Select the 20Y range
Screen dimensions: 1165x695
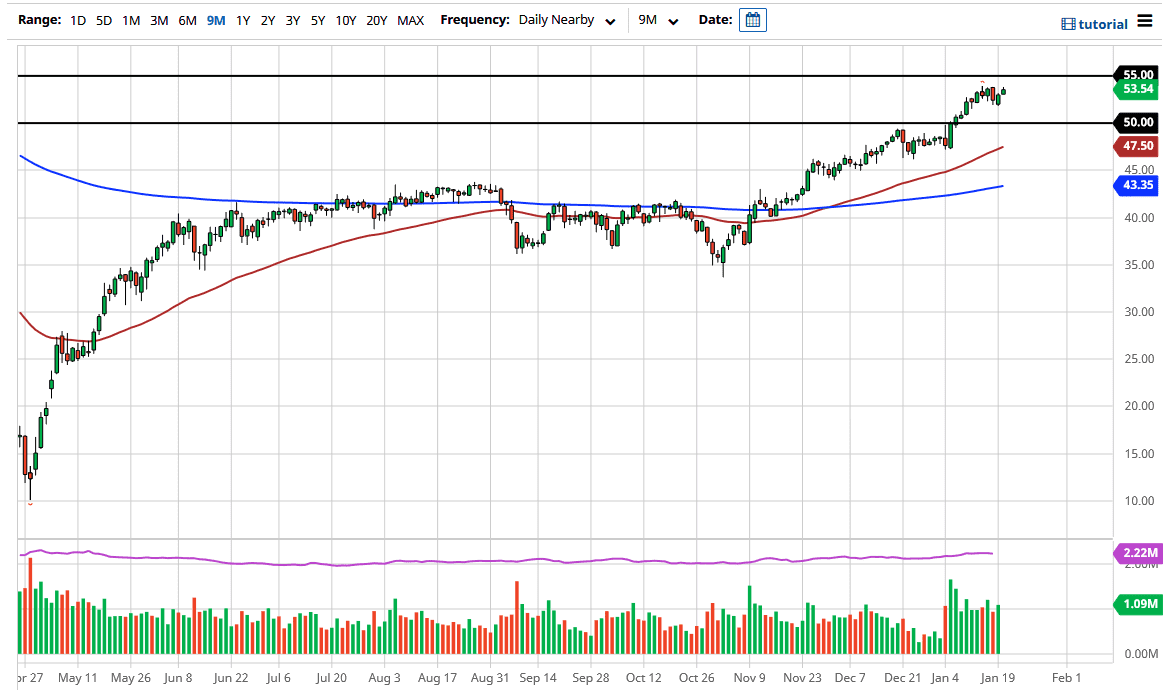(375, 19)
